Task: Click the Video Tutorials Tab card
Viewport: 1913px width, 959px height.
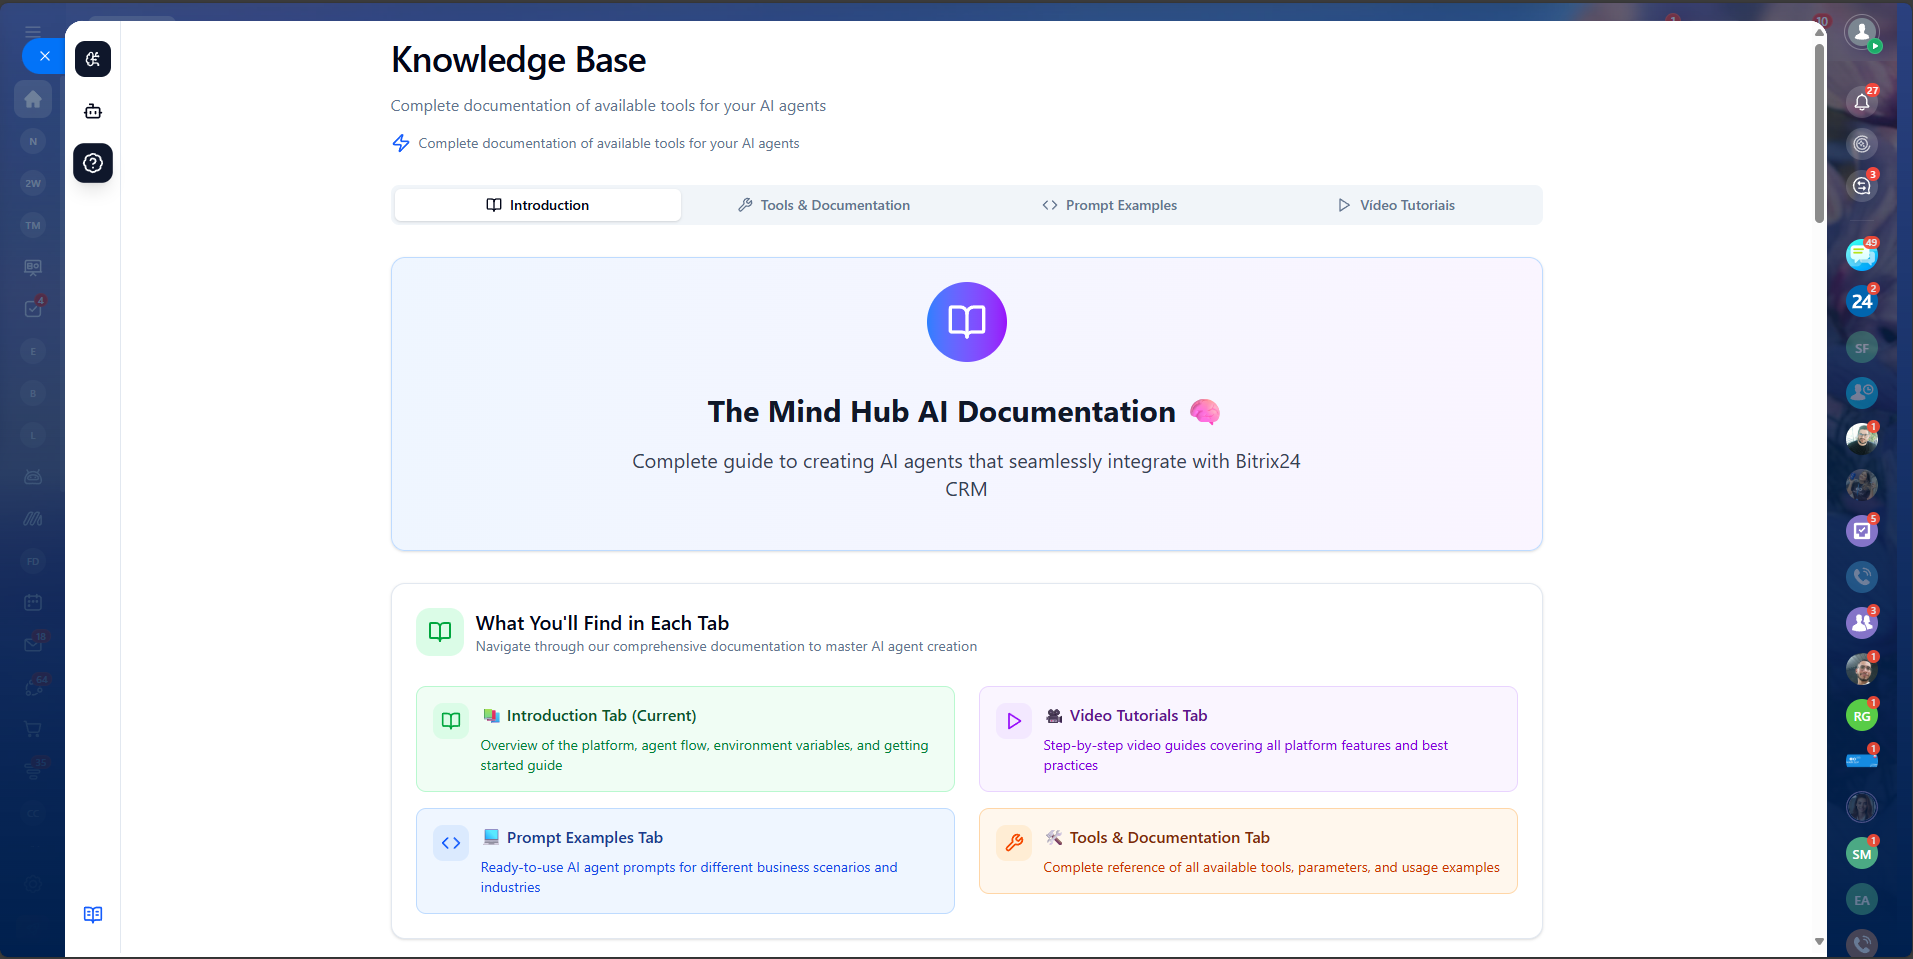Action: [1247, 739]
